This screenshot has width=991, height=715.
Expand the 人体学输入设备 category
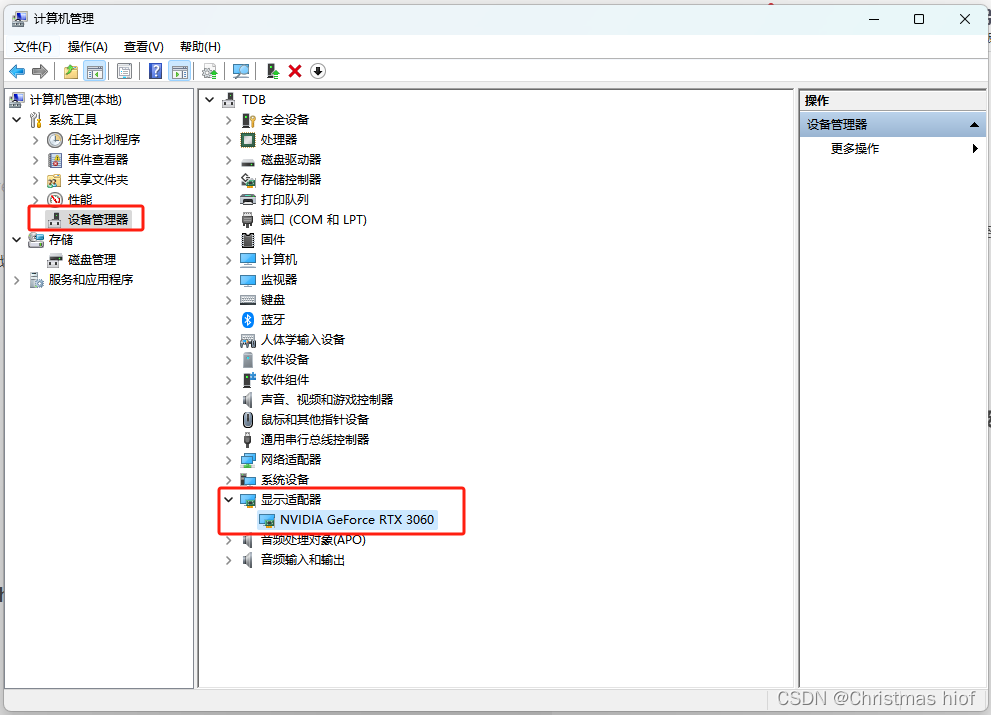tap(229, 340)
